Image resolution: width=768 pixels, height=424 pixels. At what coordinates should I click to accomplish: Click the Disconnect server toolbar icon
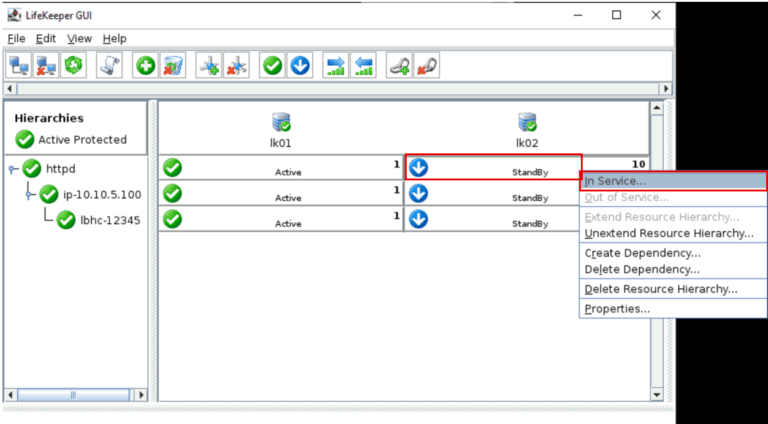(x=46, y=66)
